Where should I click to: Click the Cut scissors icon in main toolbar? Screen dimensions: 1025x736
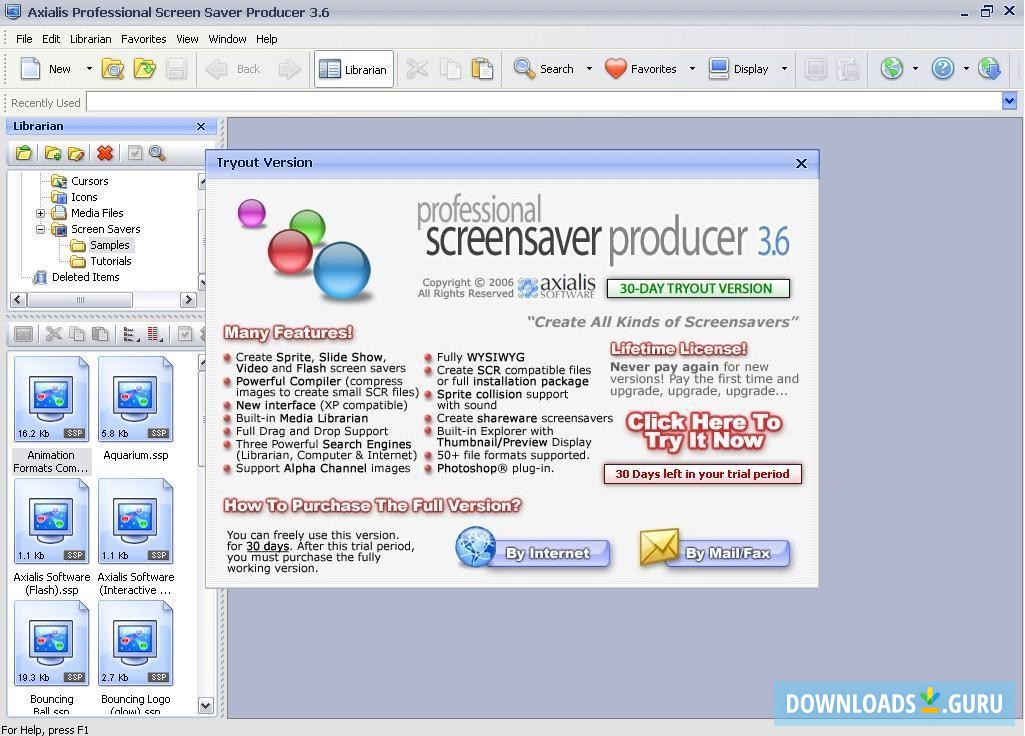417,69
